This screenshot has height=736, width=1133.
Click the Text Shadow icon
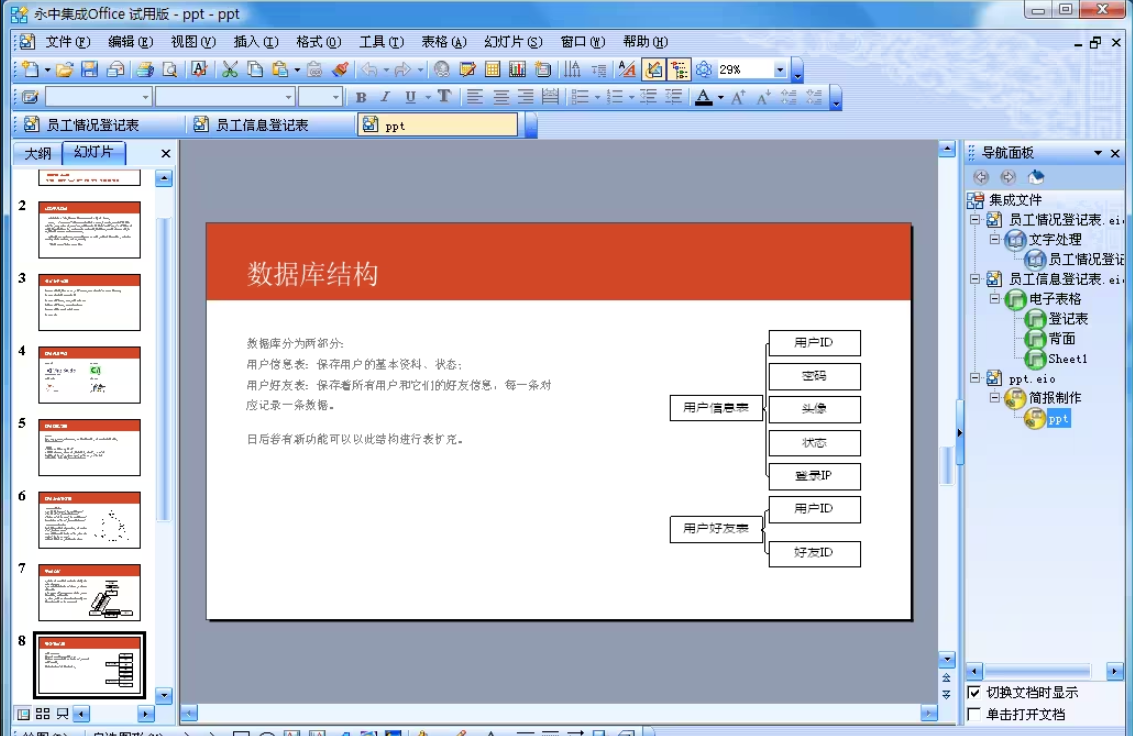[x=444, y=97]
